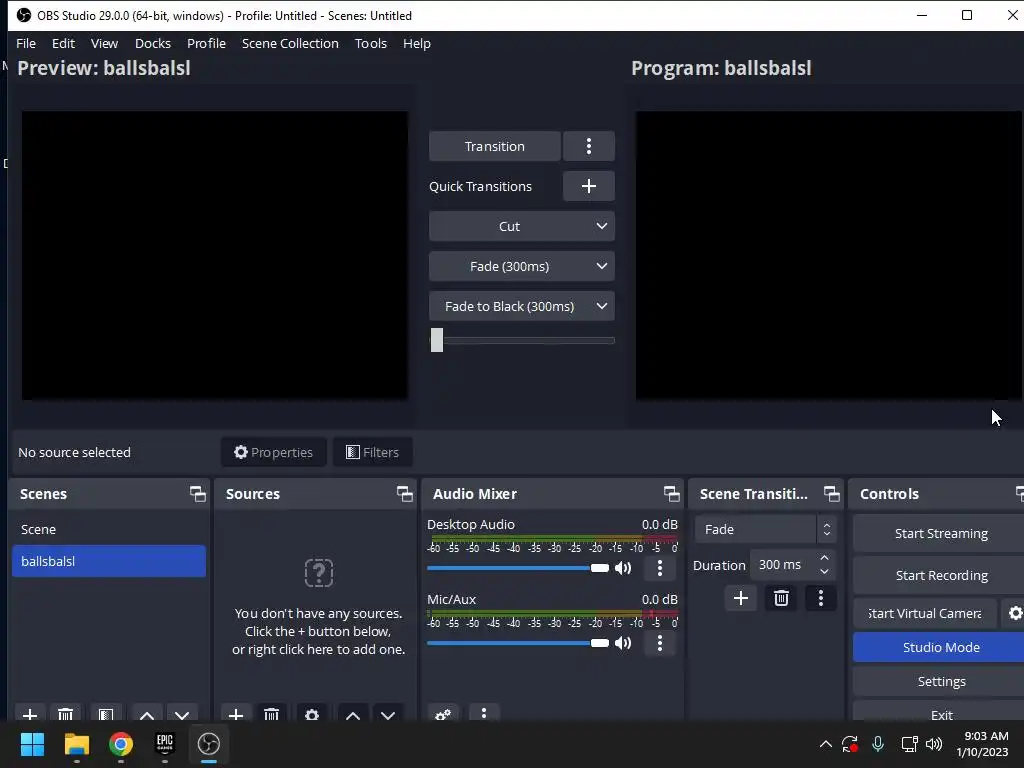The image size is (1024, 768).
Task: Open File Explorer from taskbar
Action: coord(76,744)
